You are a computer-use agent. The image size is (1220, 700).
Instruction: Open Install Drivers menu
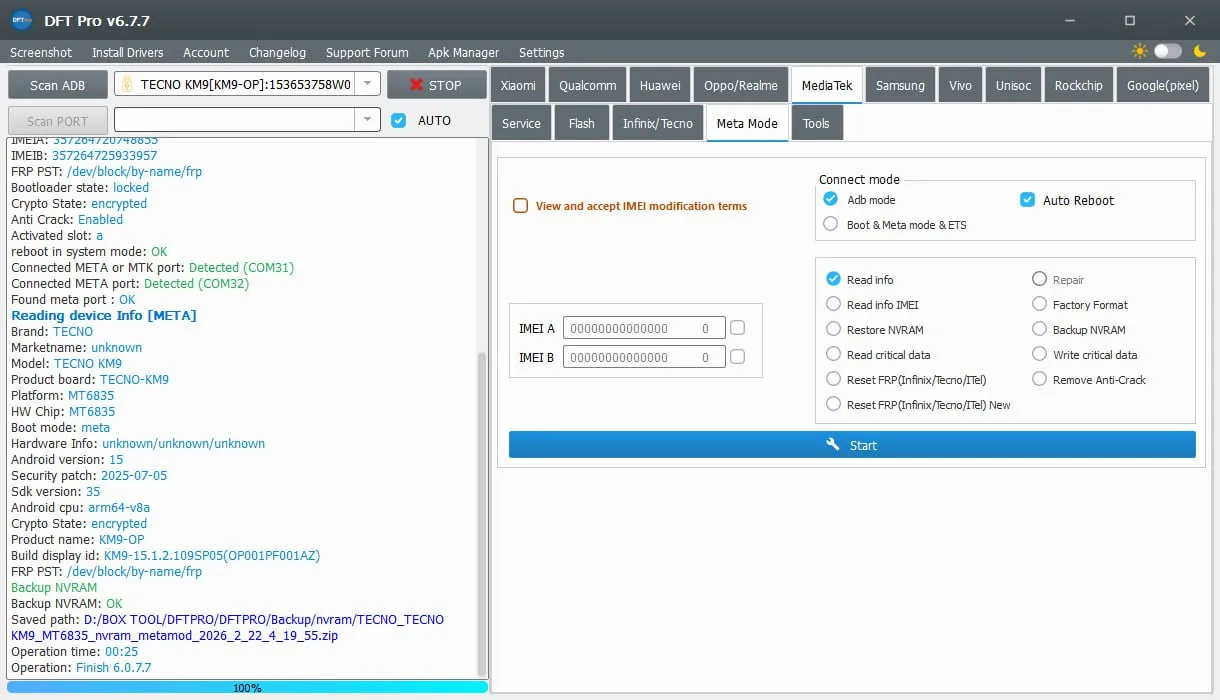pyautogui.click(x=128, y=52)
